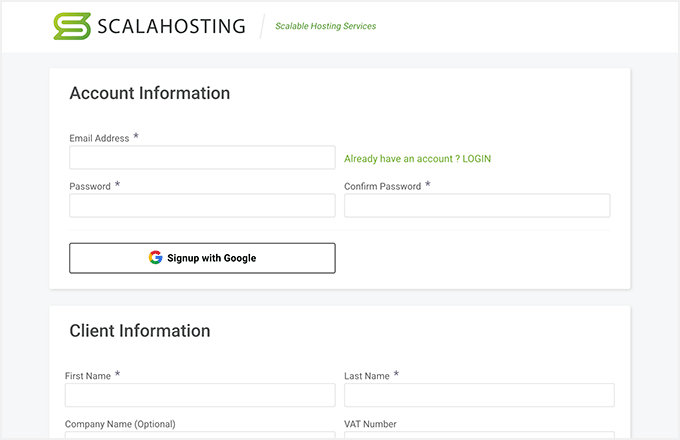The height and width of the screenshot is (440, 680).
Task: Focus the Password input field
Action: click(202, 205)
